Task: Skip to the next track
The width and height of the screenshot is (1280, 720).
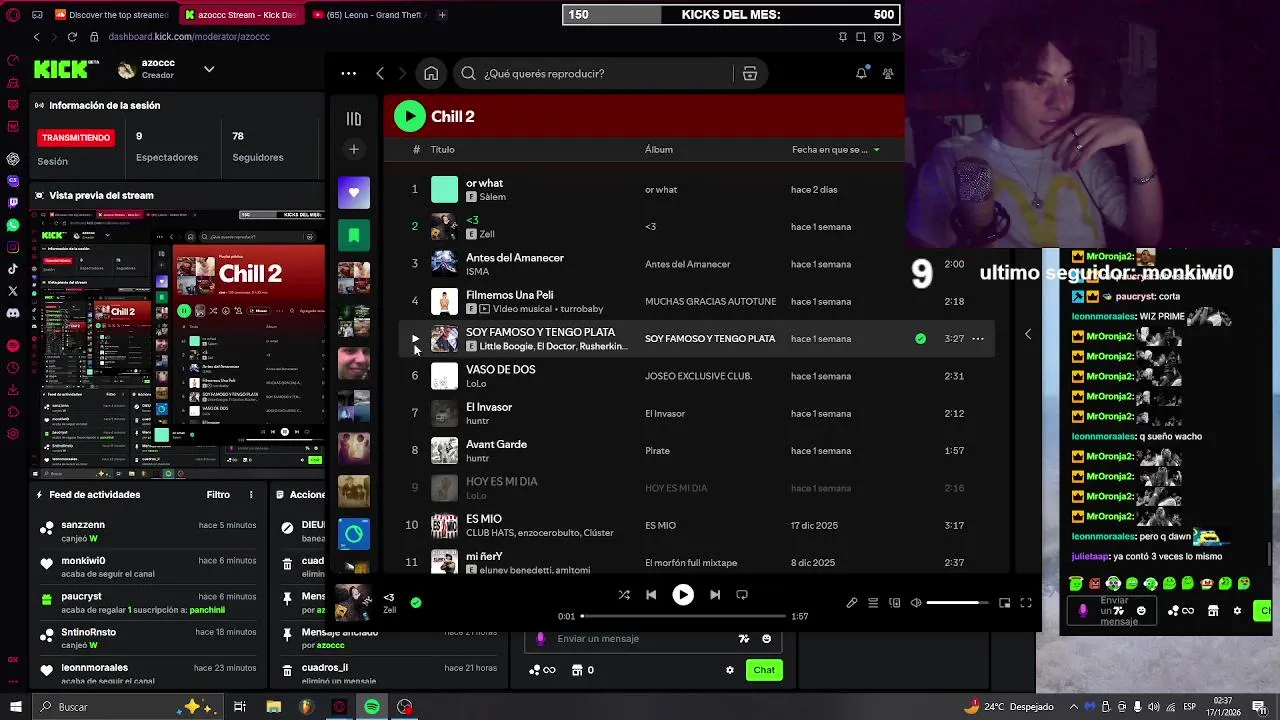Action: (715, 594)
